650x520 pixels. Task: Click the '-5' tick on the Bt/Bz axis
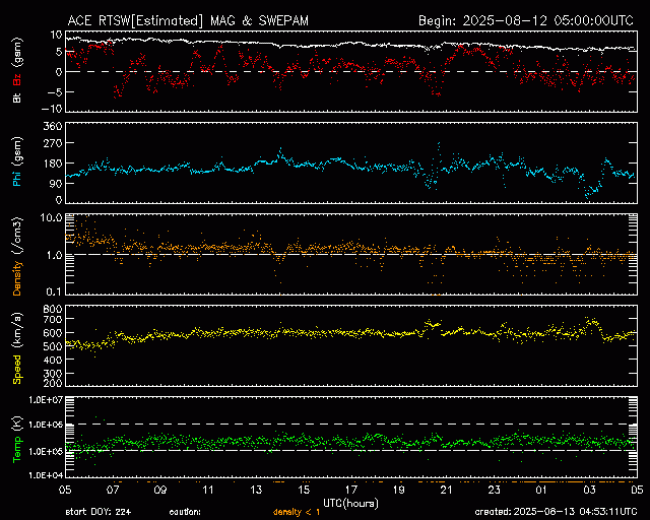pyautogui.click(x=55, y=92)
